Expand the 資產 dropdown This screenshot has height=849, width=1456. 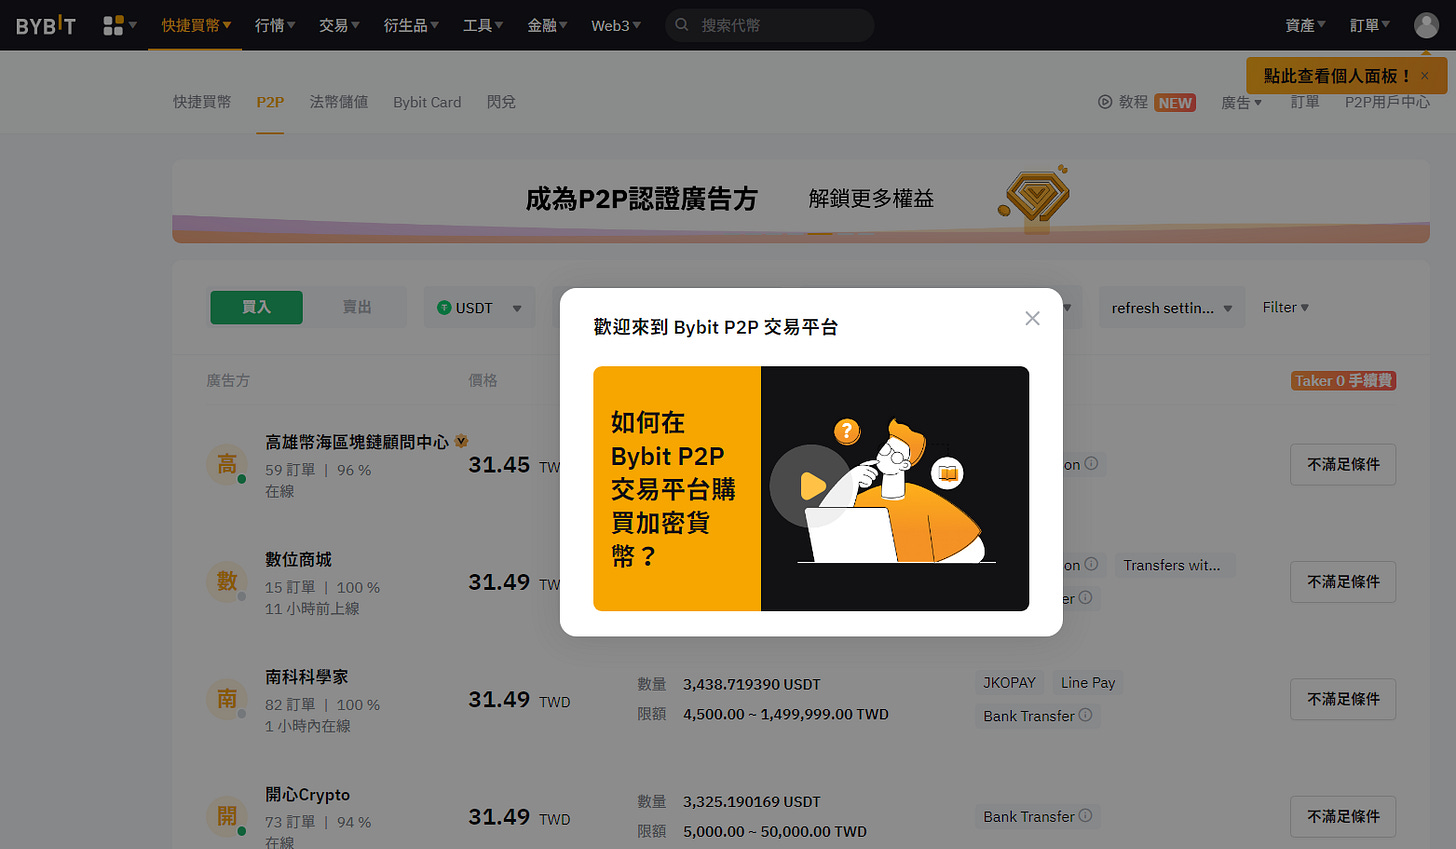tap(1305, 25)
